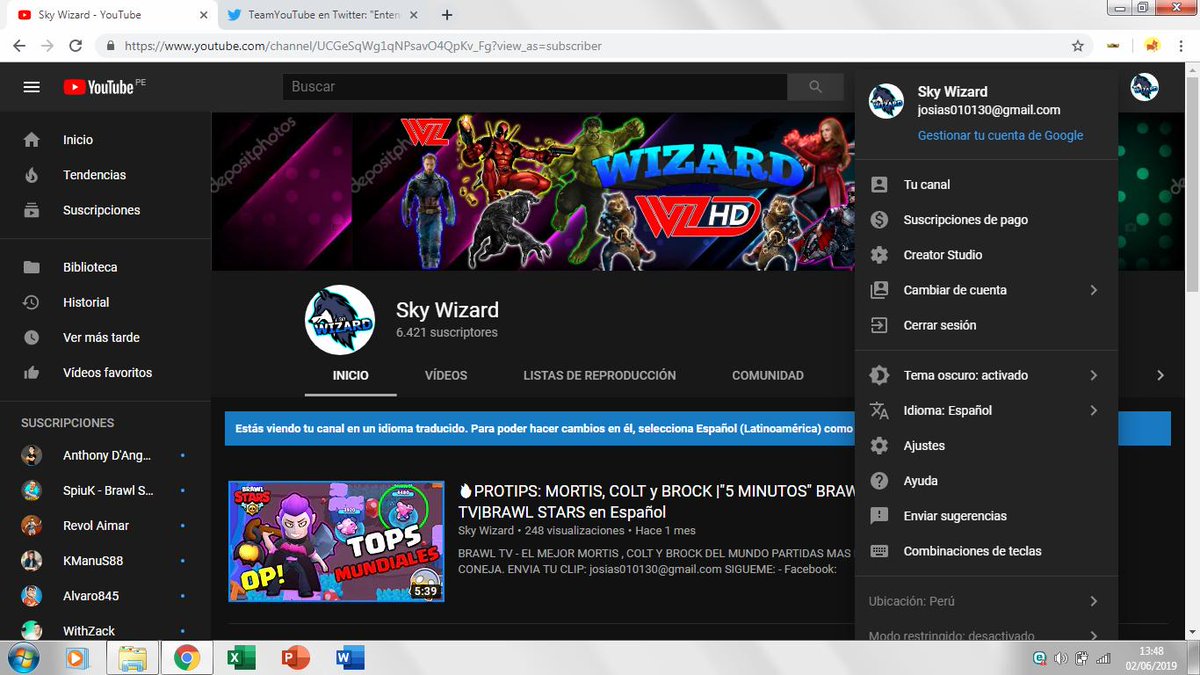1200x675 pixels.
Task: Reload the page in Chrome
Action: click(75, 46)
